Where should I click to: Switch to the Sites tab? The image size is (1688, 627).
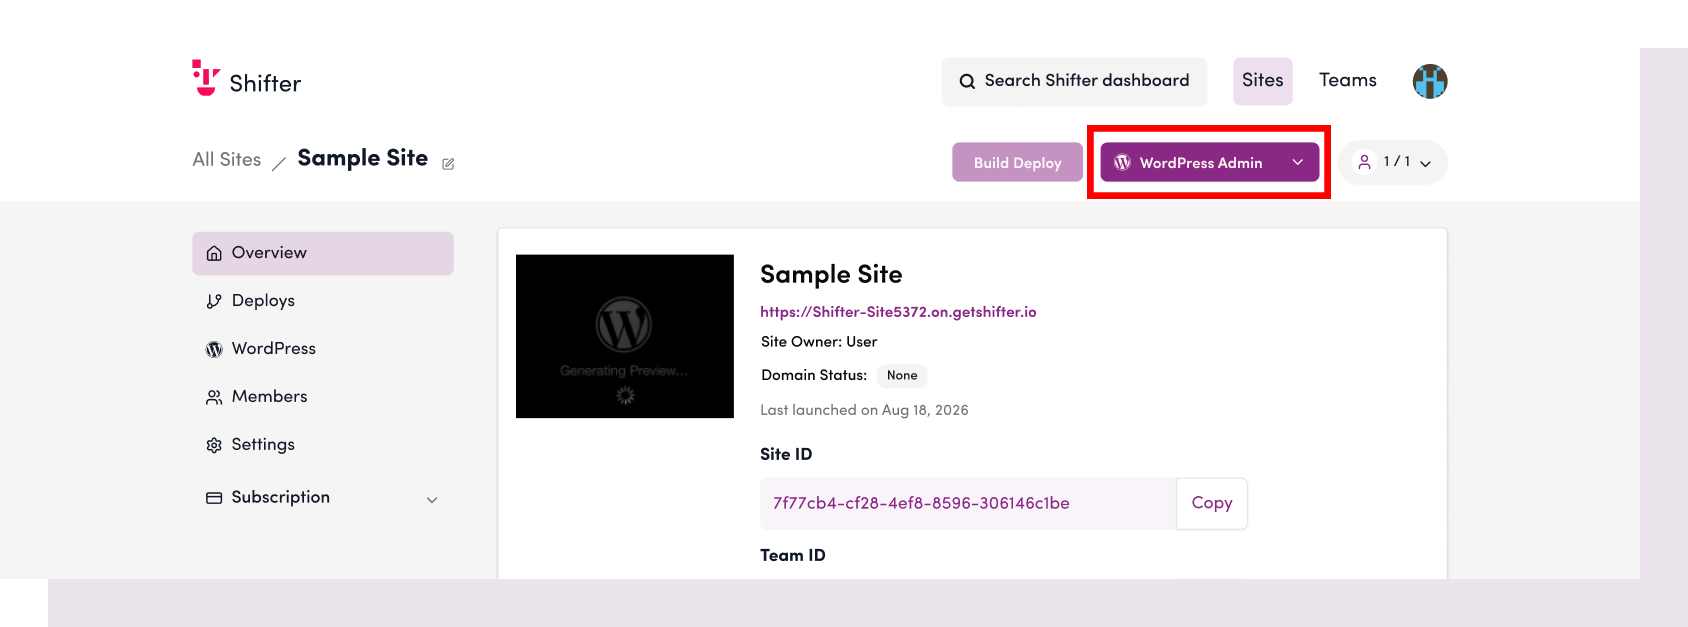click(1263, 81)
